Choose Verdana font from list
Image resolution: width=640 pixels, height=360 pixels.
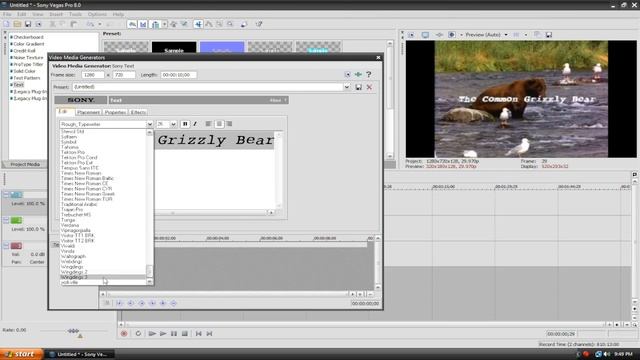[x=103, y=225]
